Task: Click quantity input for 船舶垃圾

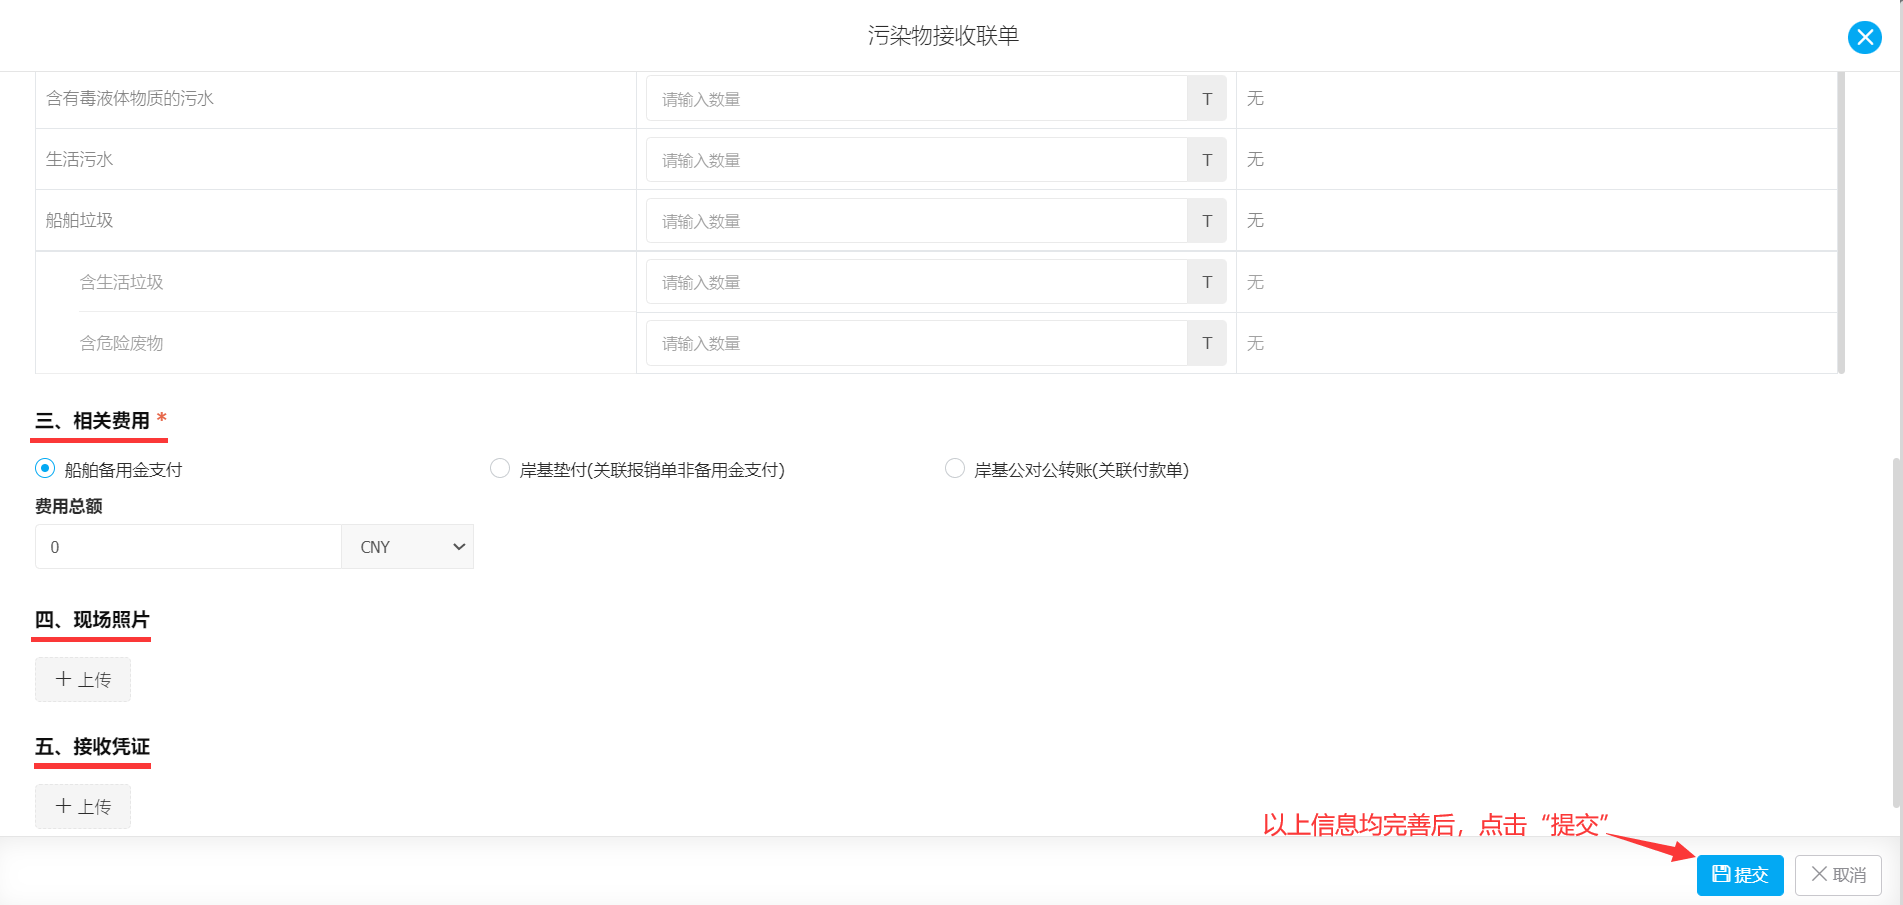Action: pos(916,221)
